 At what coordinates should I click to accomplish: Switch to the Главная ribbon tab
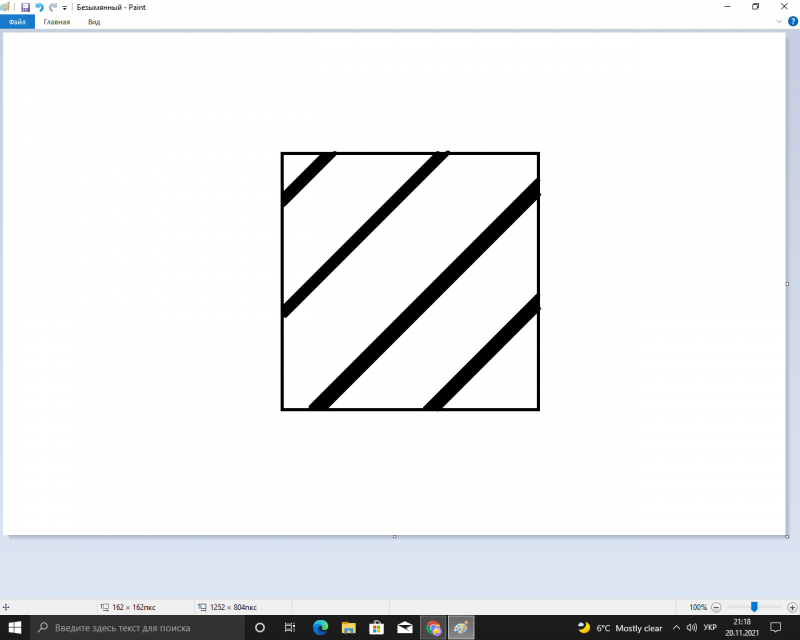(56, 21)
